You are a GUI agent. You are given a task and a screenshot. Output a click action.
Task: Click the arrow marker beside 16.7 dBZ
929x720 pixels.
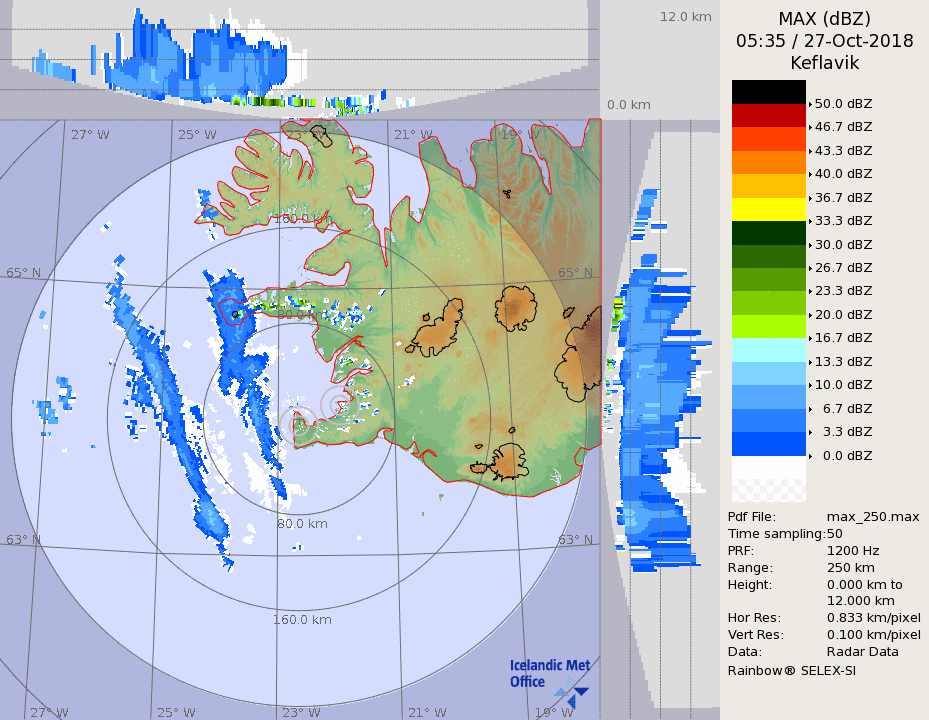click(810, 338)
